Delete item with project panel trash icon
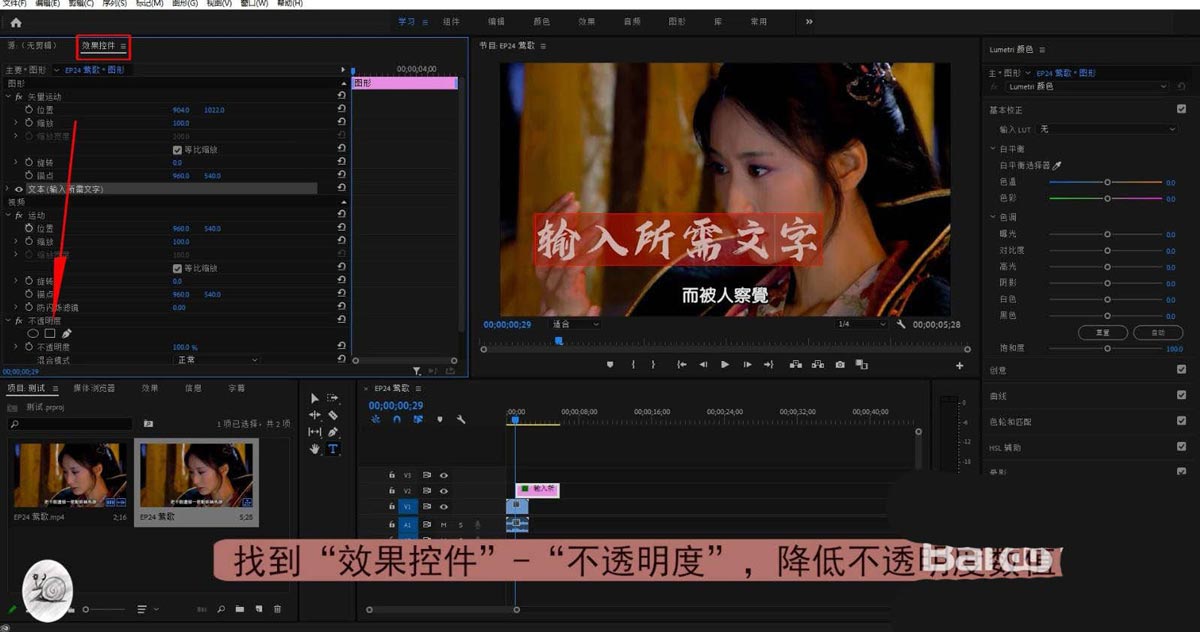The width and height of the screenshot is (1200, 632). point(278,608)
